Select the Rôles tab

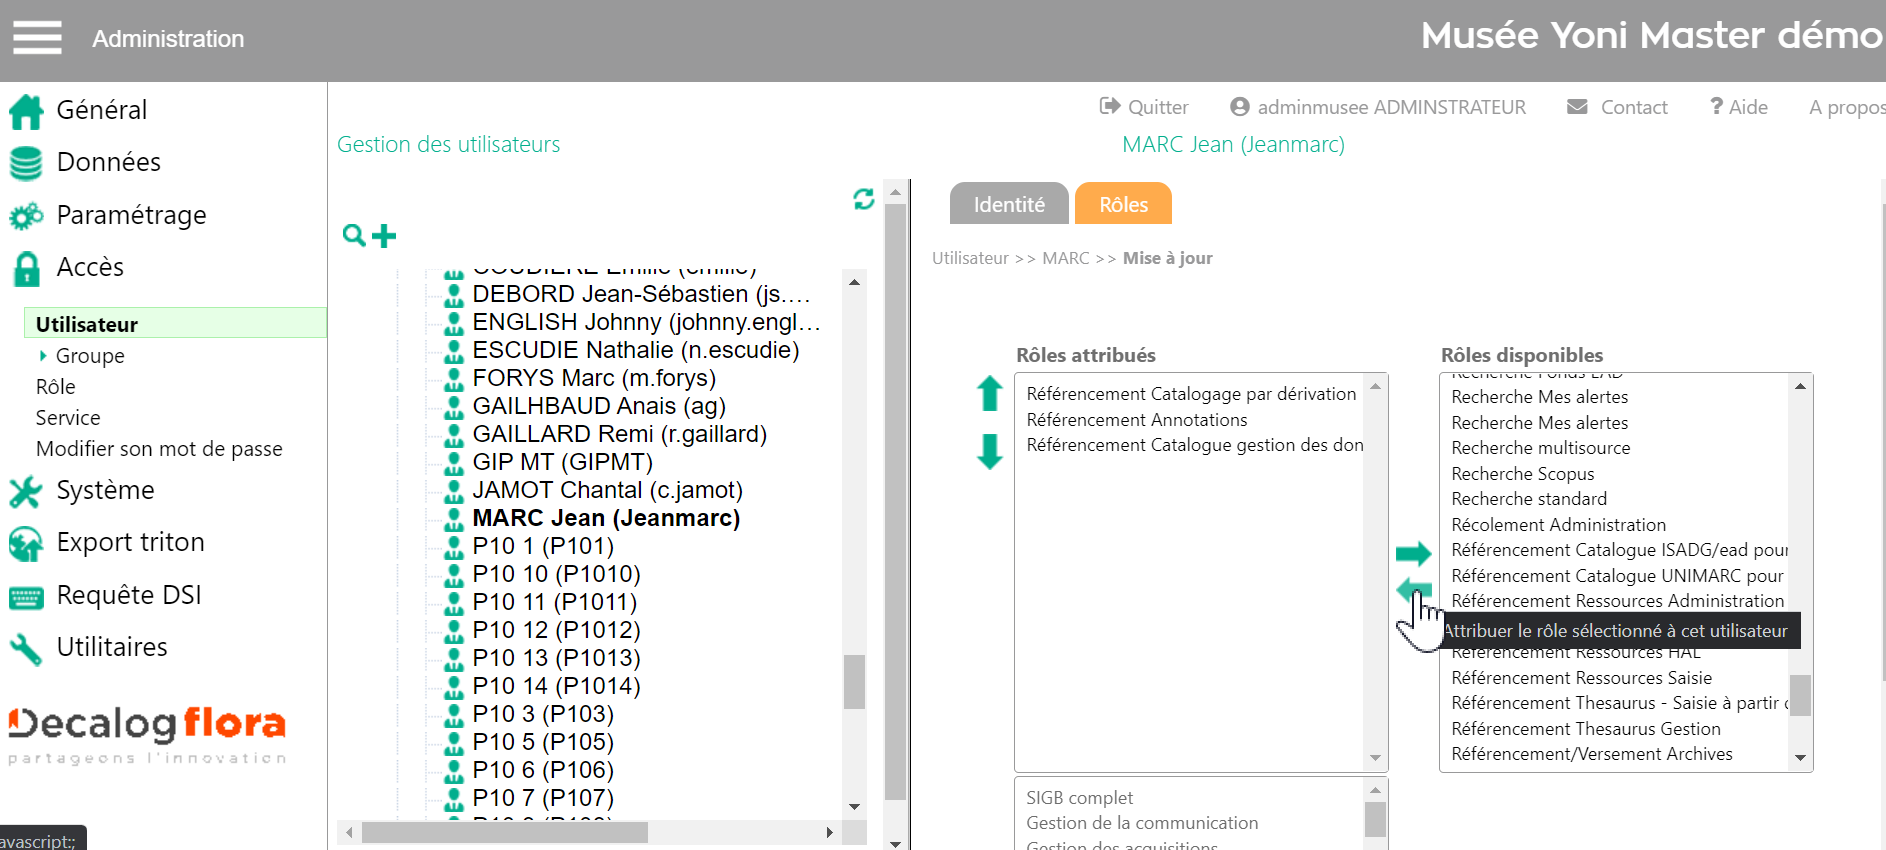pyautogui.click(x=1123, y=204)
